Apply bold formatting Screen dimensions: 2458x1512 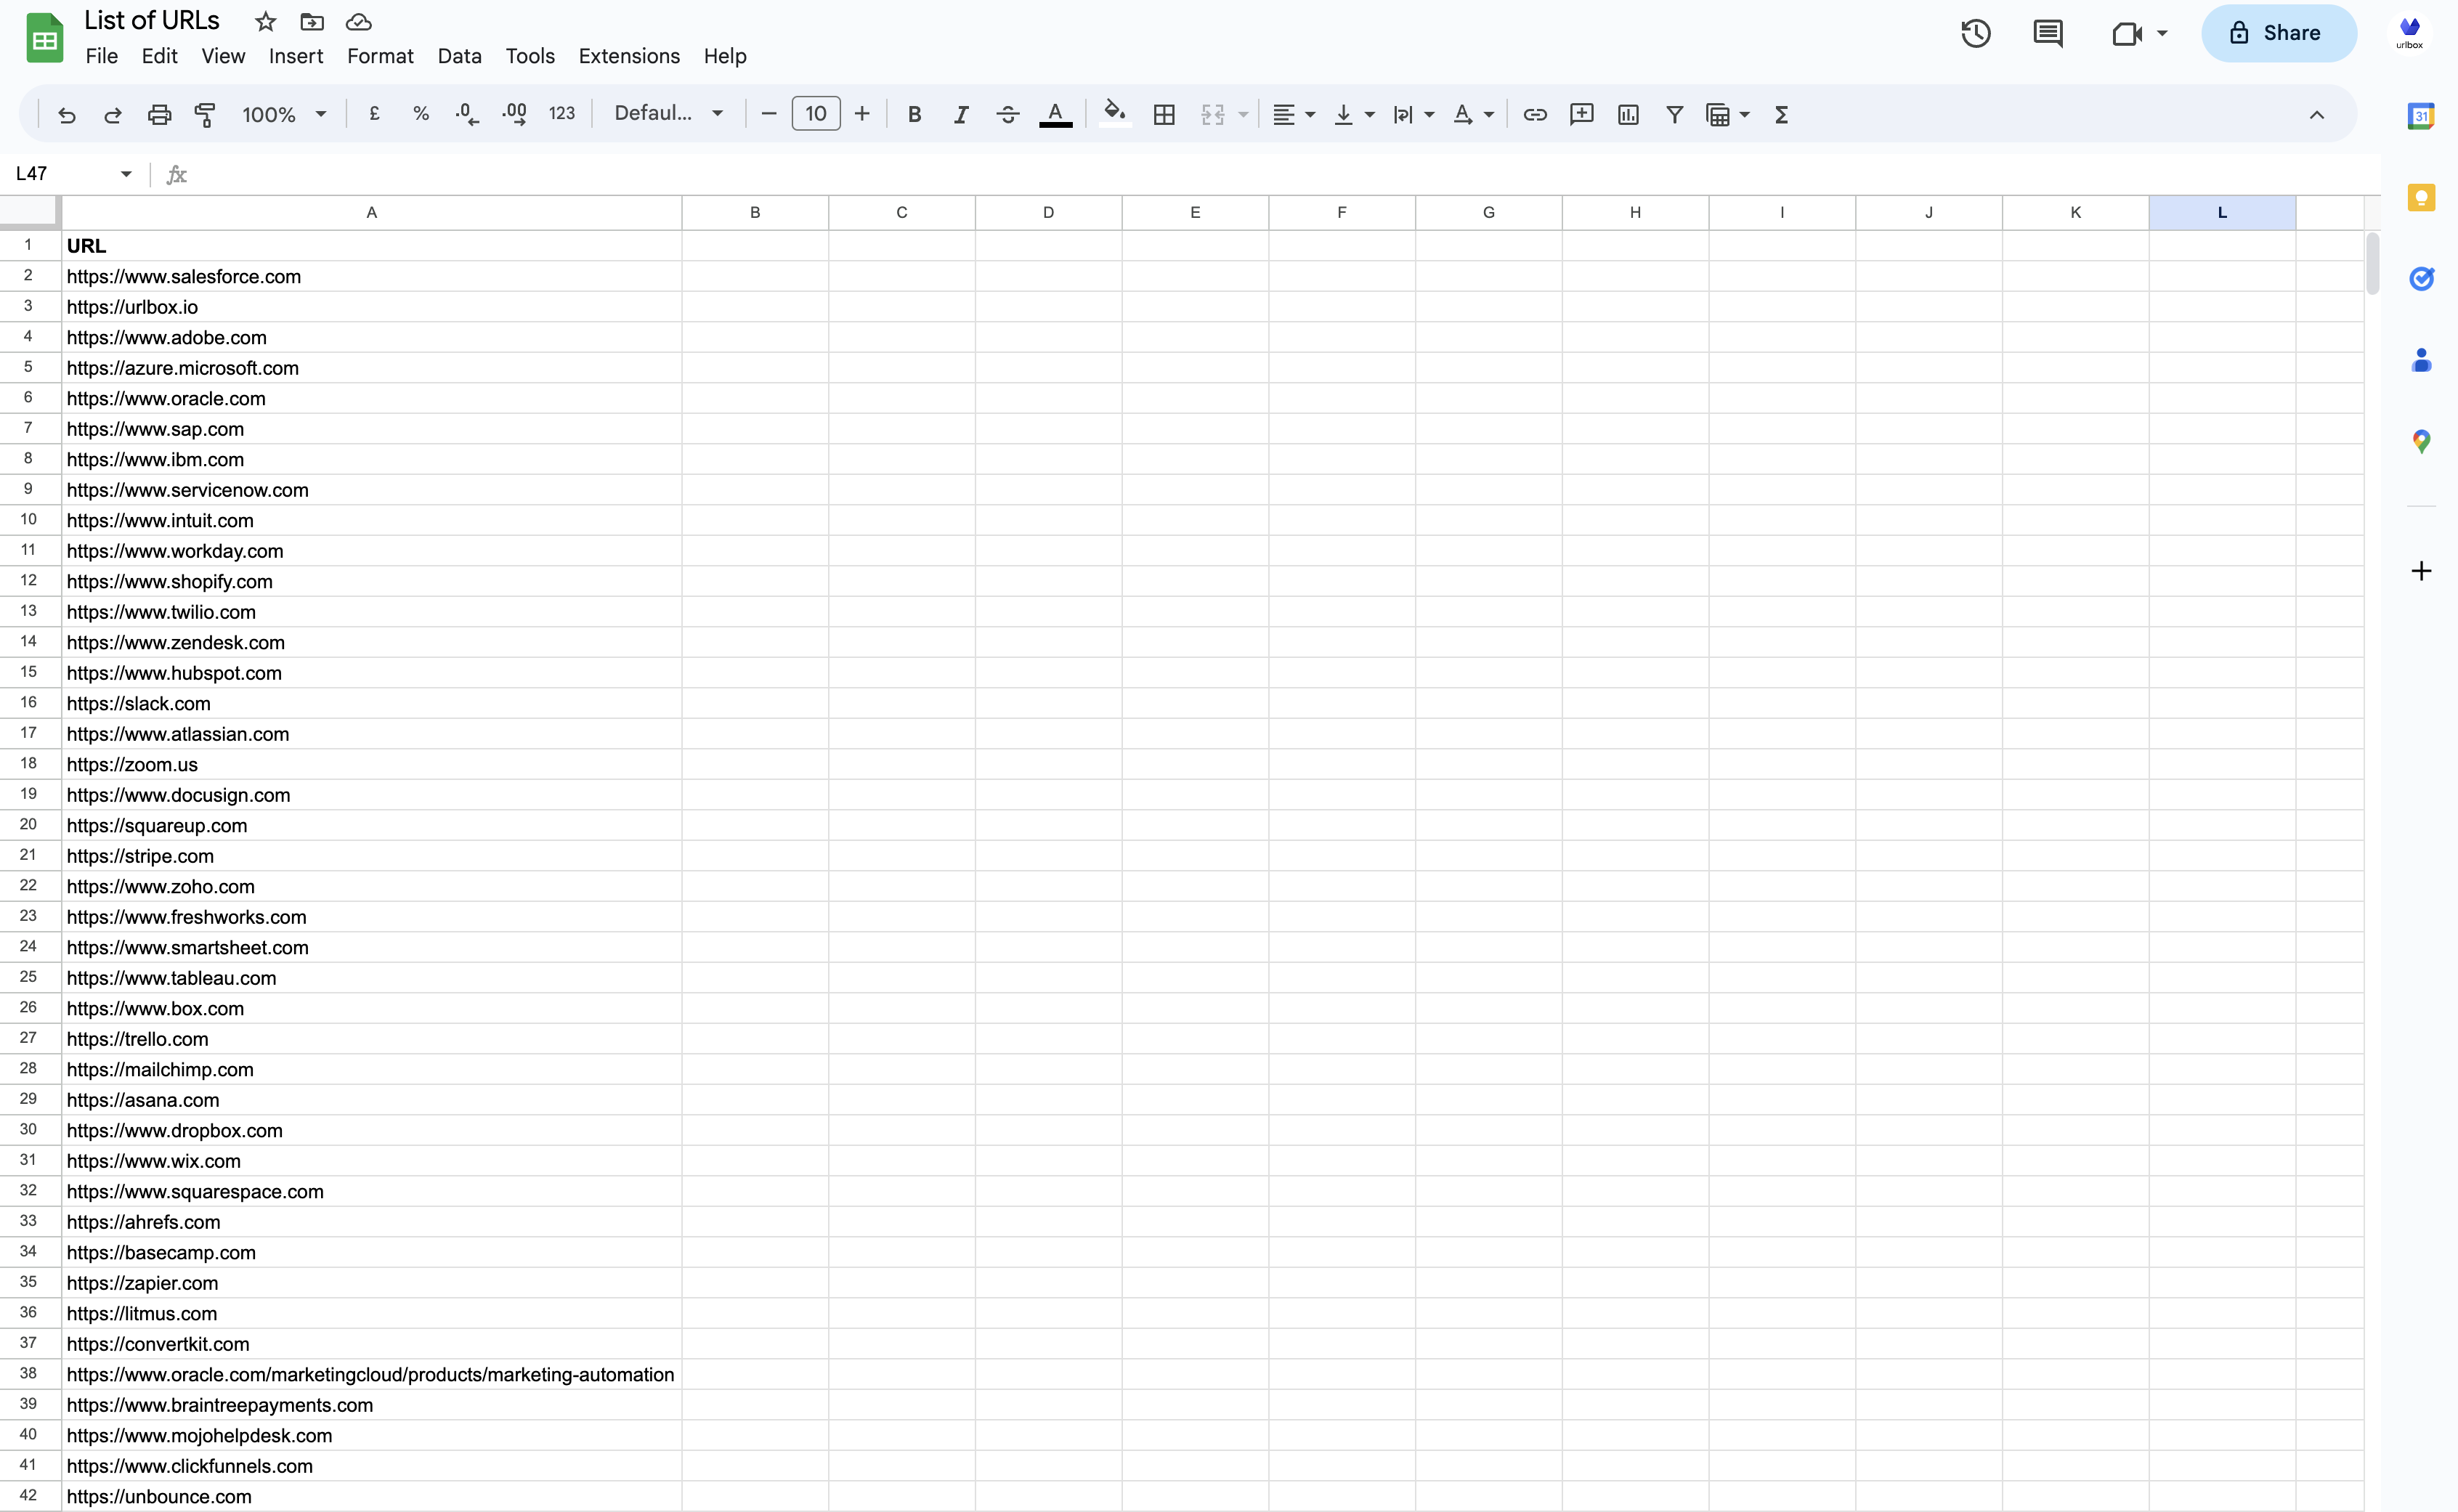pyautogui.click(x=914, y=114)
